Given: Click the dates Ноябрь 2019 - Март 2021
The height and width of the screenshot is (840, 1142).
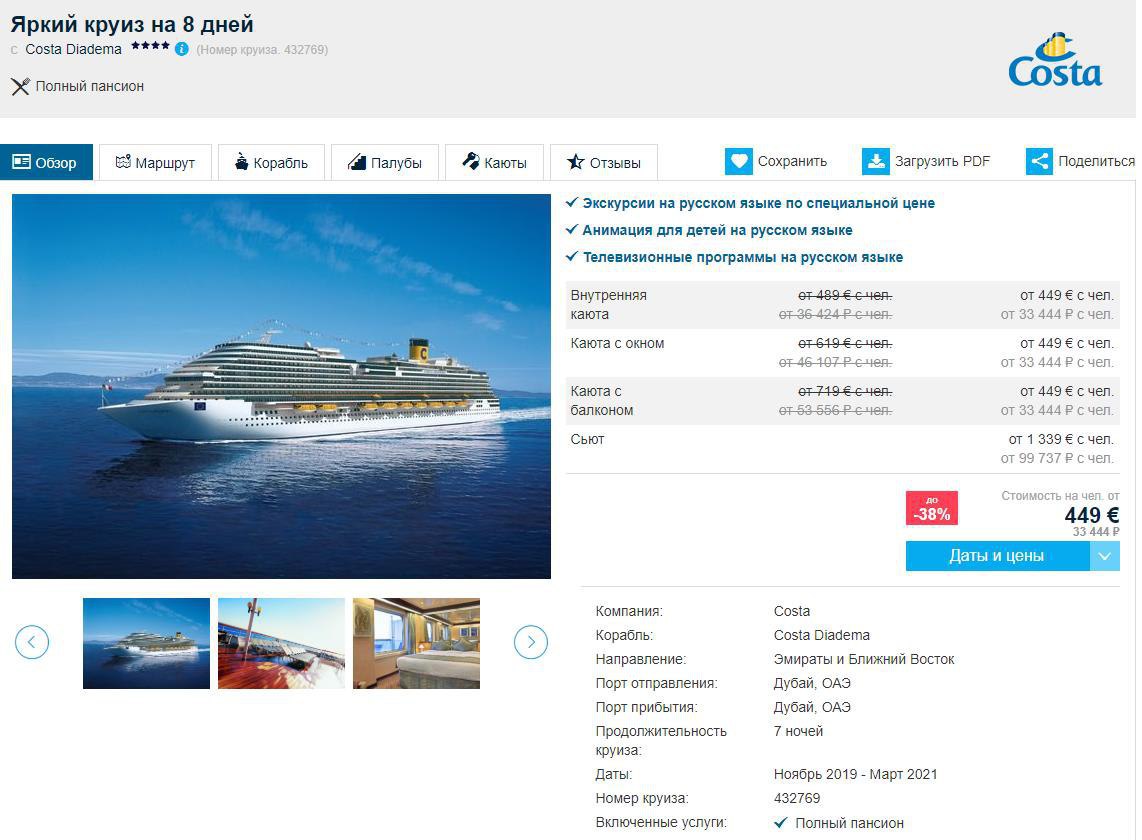Looking at the screenshot, I should pyautogui.click(x=856, y=774).
